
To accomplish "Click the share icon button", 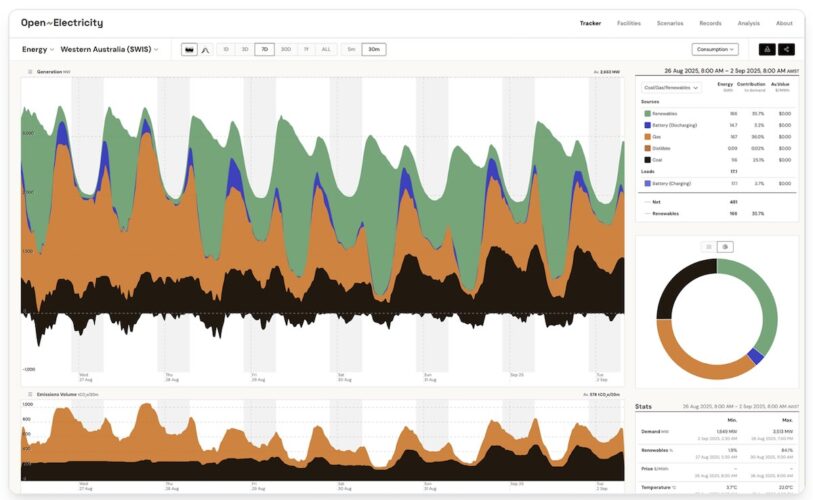I will pos(787,49).
